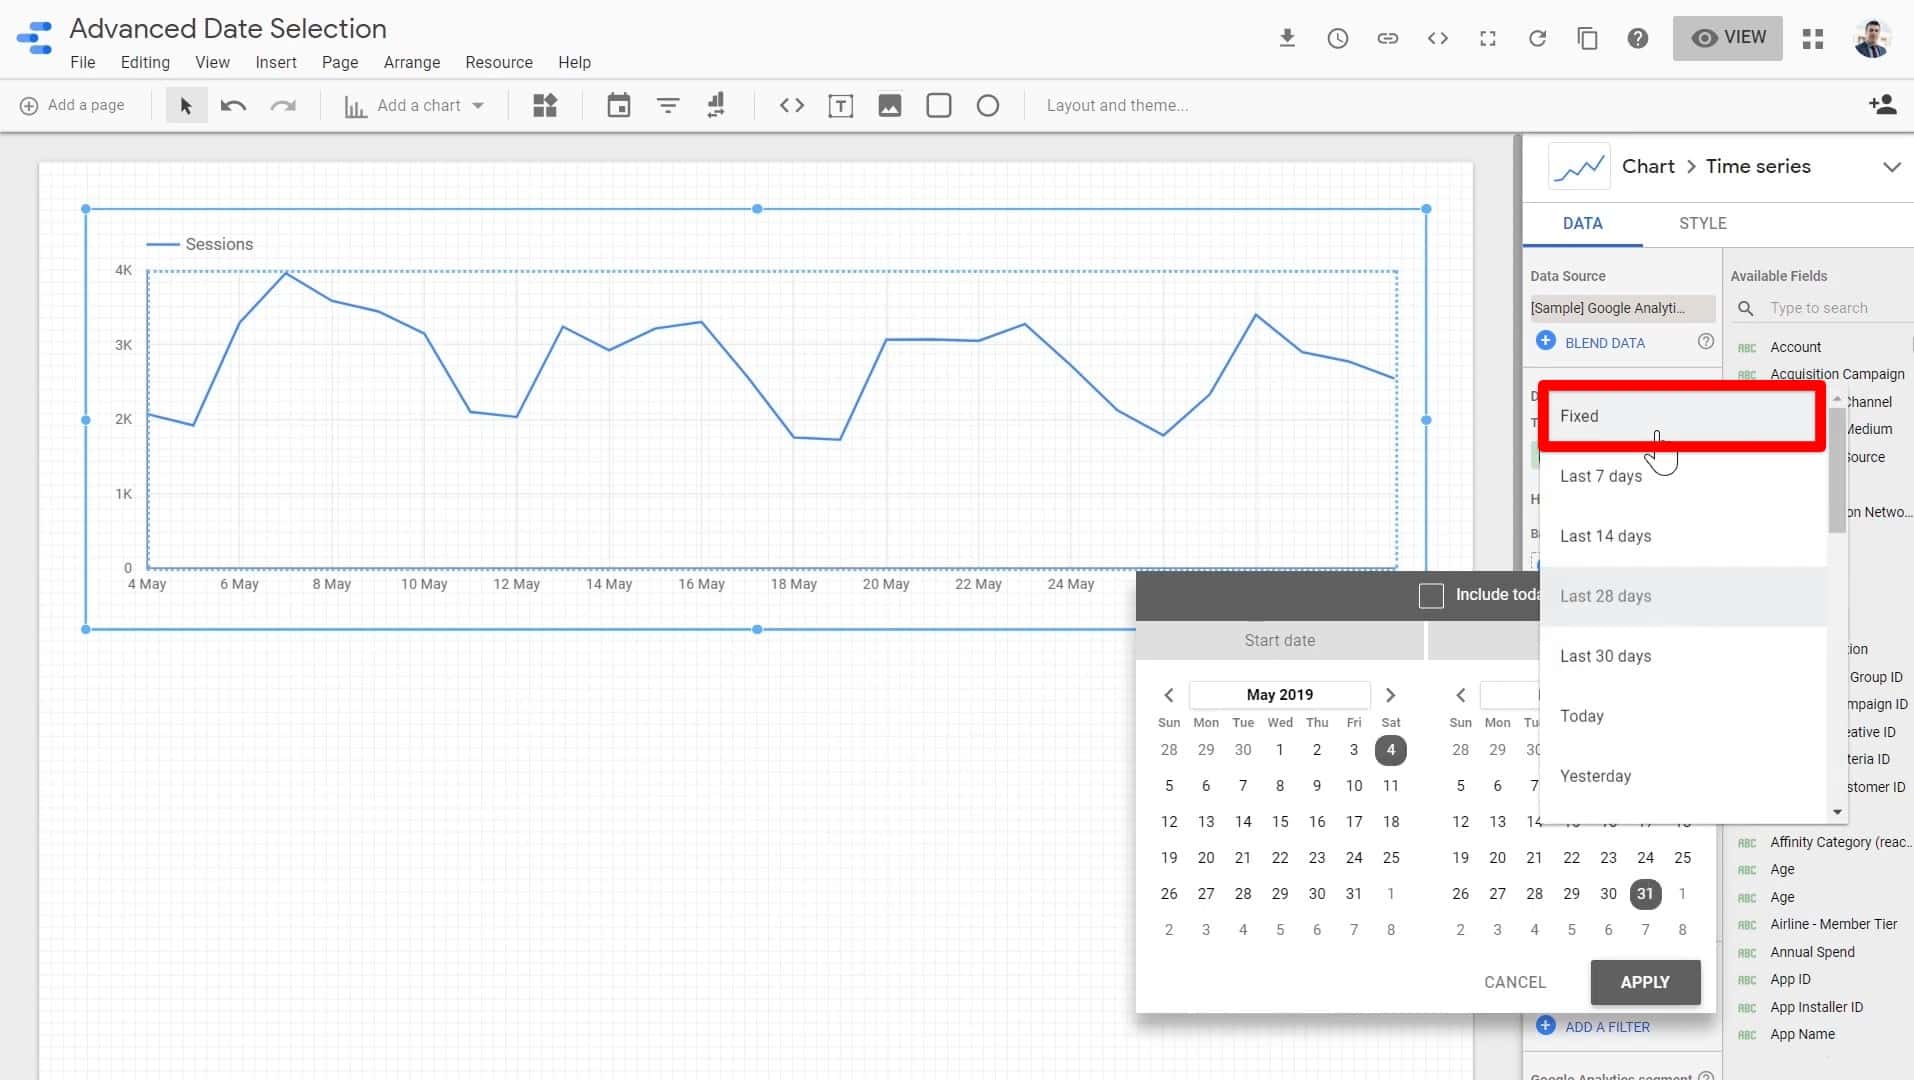The image size is (1914, 1080).
Task: Draw a circle shape
Action: (x=987, y=105)
